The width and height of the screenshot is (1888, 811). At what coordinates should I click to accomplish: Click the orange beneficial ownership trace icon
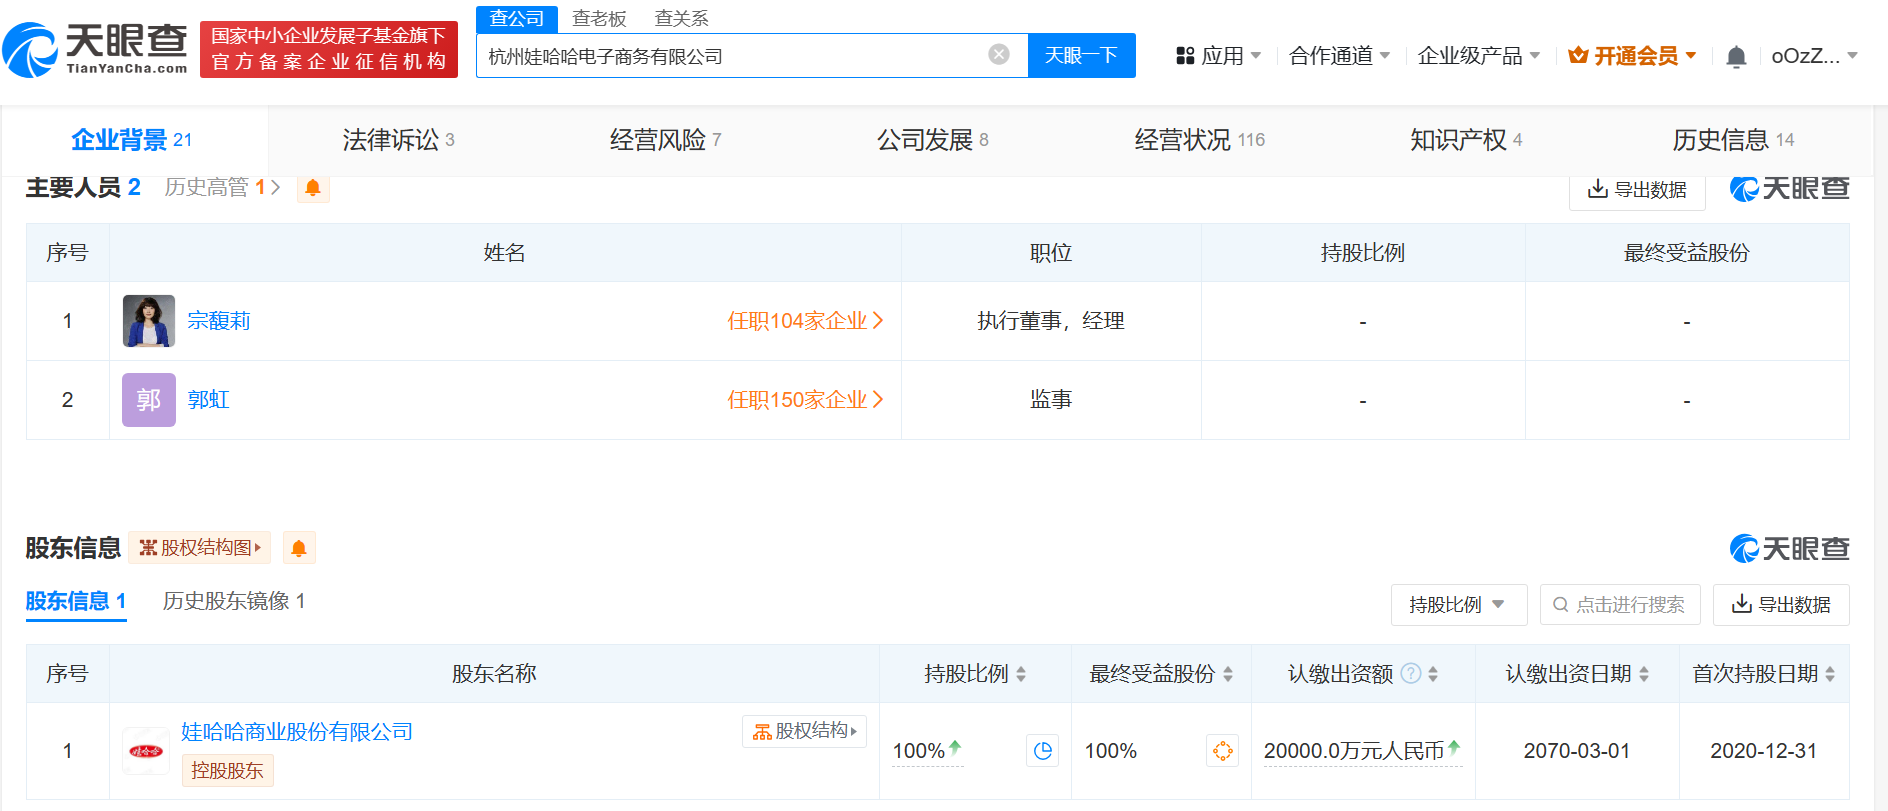coord(1221,751)
